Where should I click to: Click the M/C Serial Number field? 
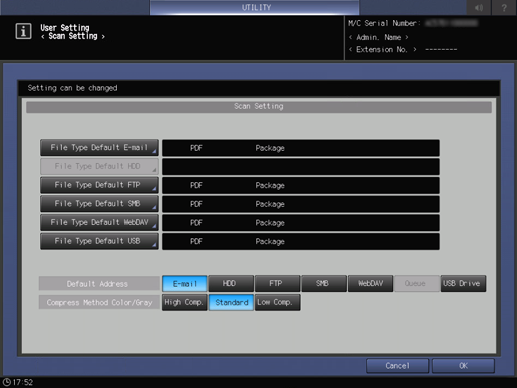413,23
